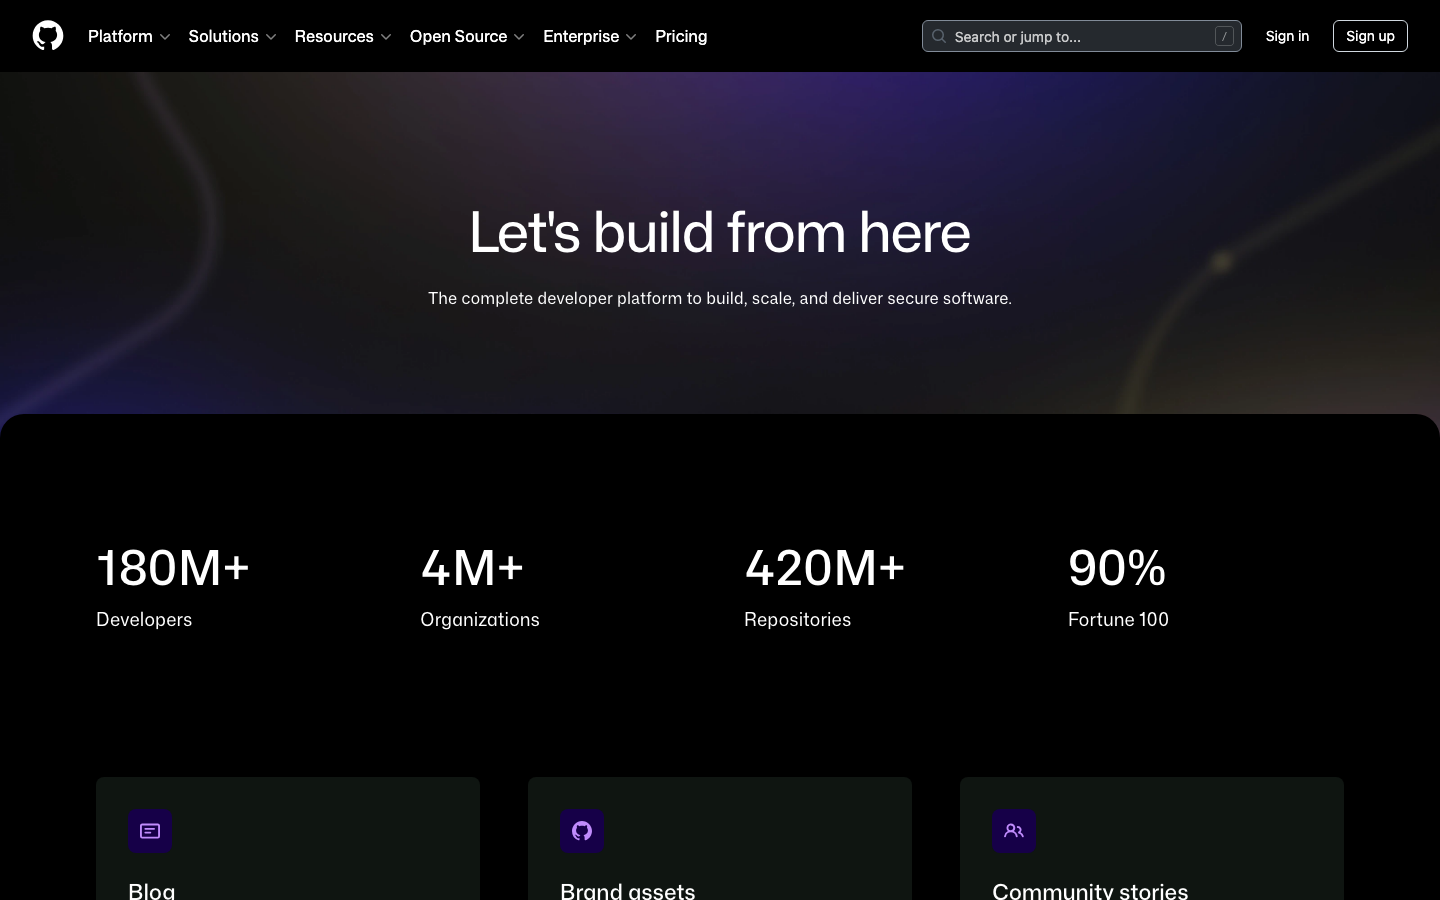Click the "90%" statistic
This screenshot has width=1440, height=900.
click(1117, 568)
